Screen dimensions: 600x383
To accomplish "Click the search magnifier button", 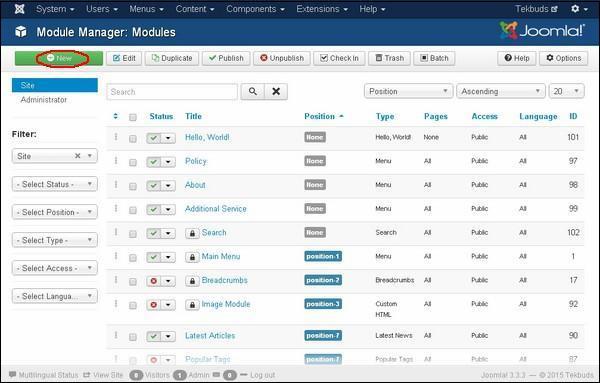I will pyautogui.click(x=253, y=91).
